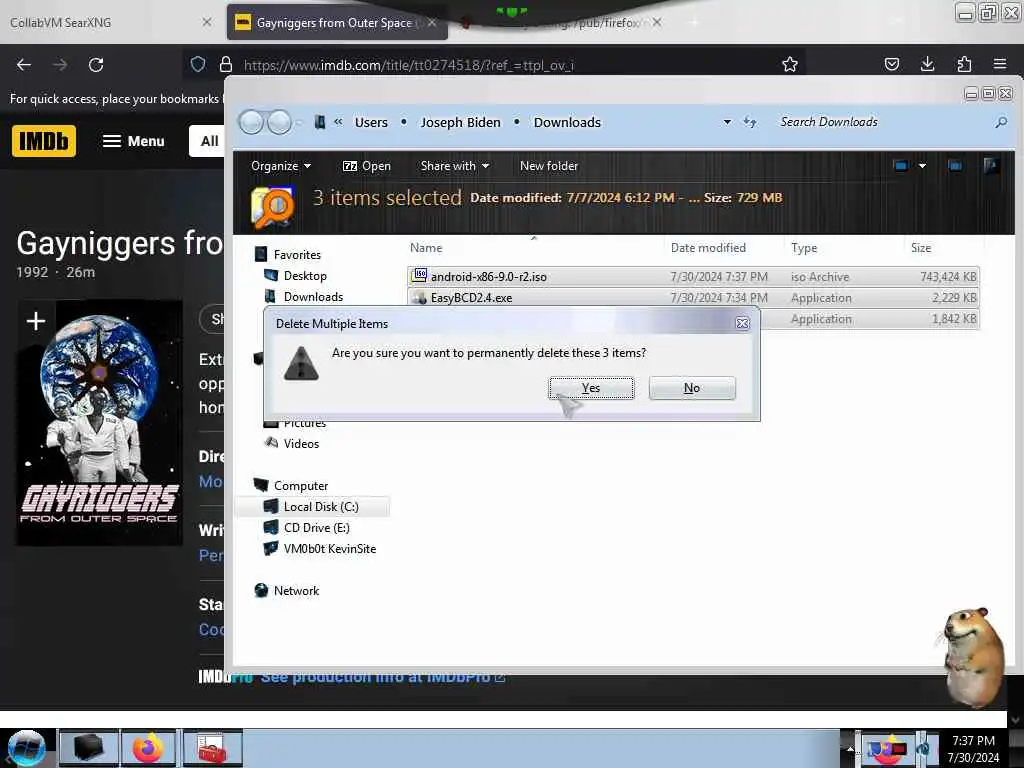
Task: Close the Delete Multiple Items dialog
Action: pyautogui.click(x=743, y=323)
